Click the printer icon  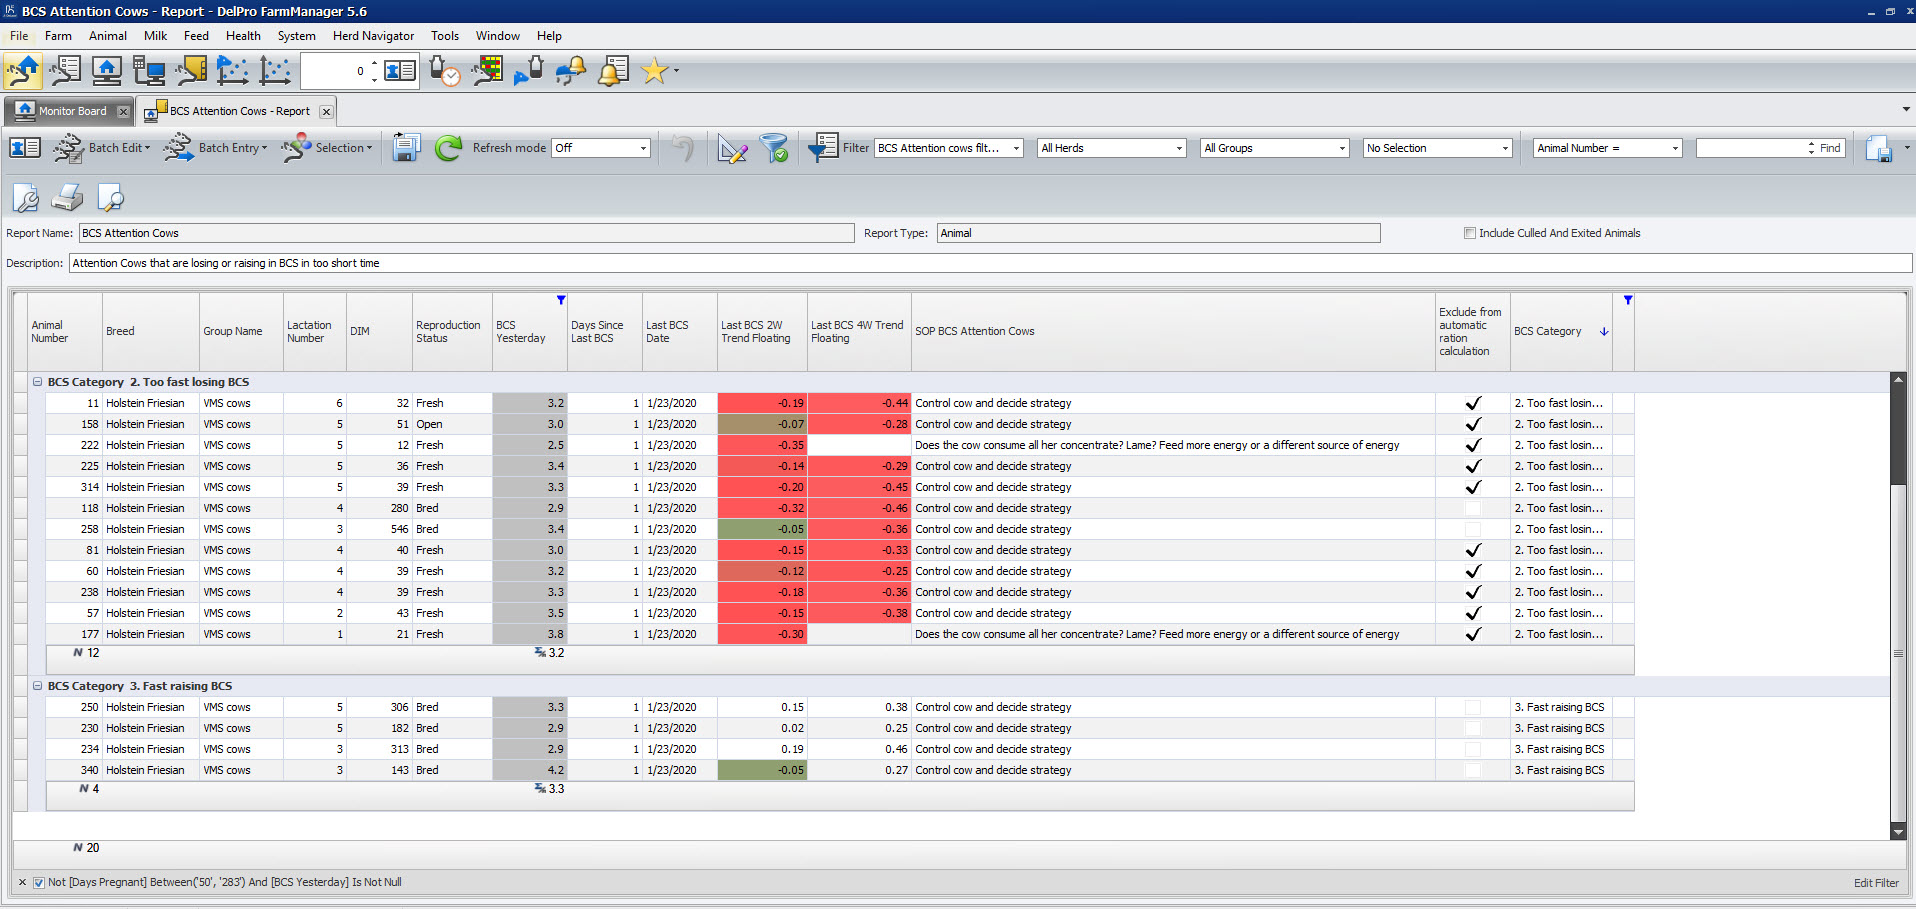(x=67, y=198)
